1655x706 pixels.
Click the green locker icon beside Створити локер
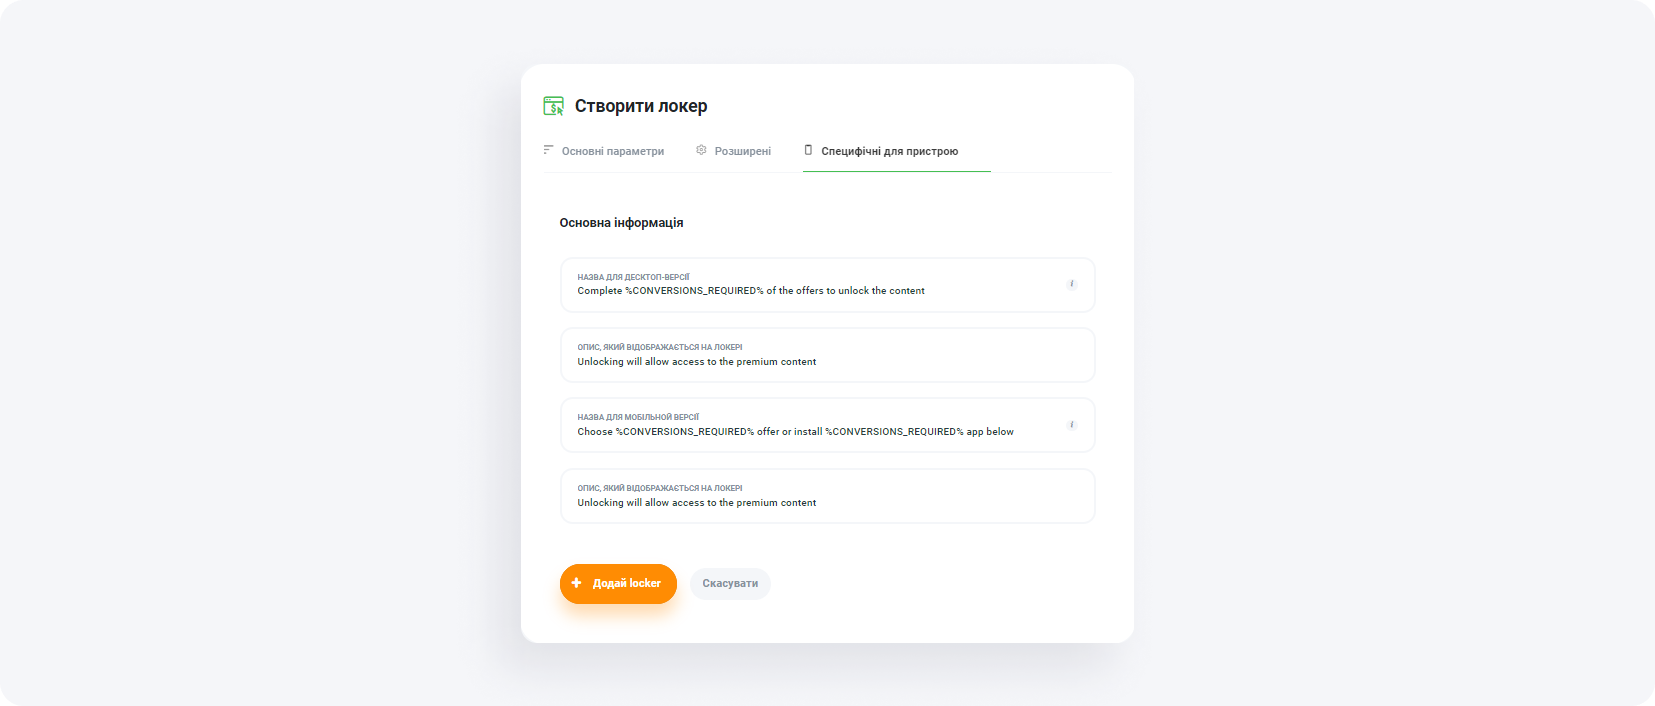(554, 105)
